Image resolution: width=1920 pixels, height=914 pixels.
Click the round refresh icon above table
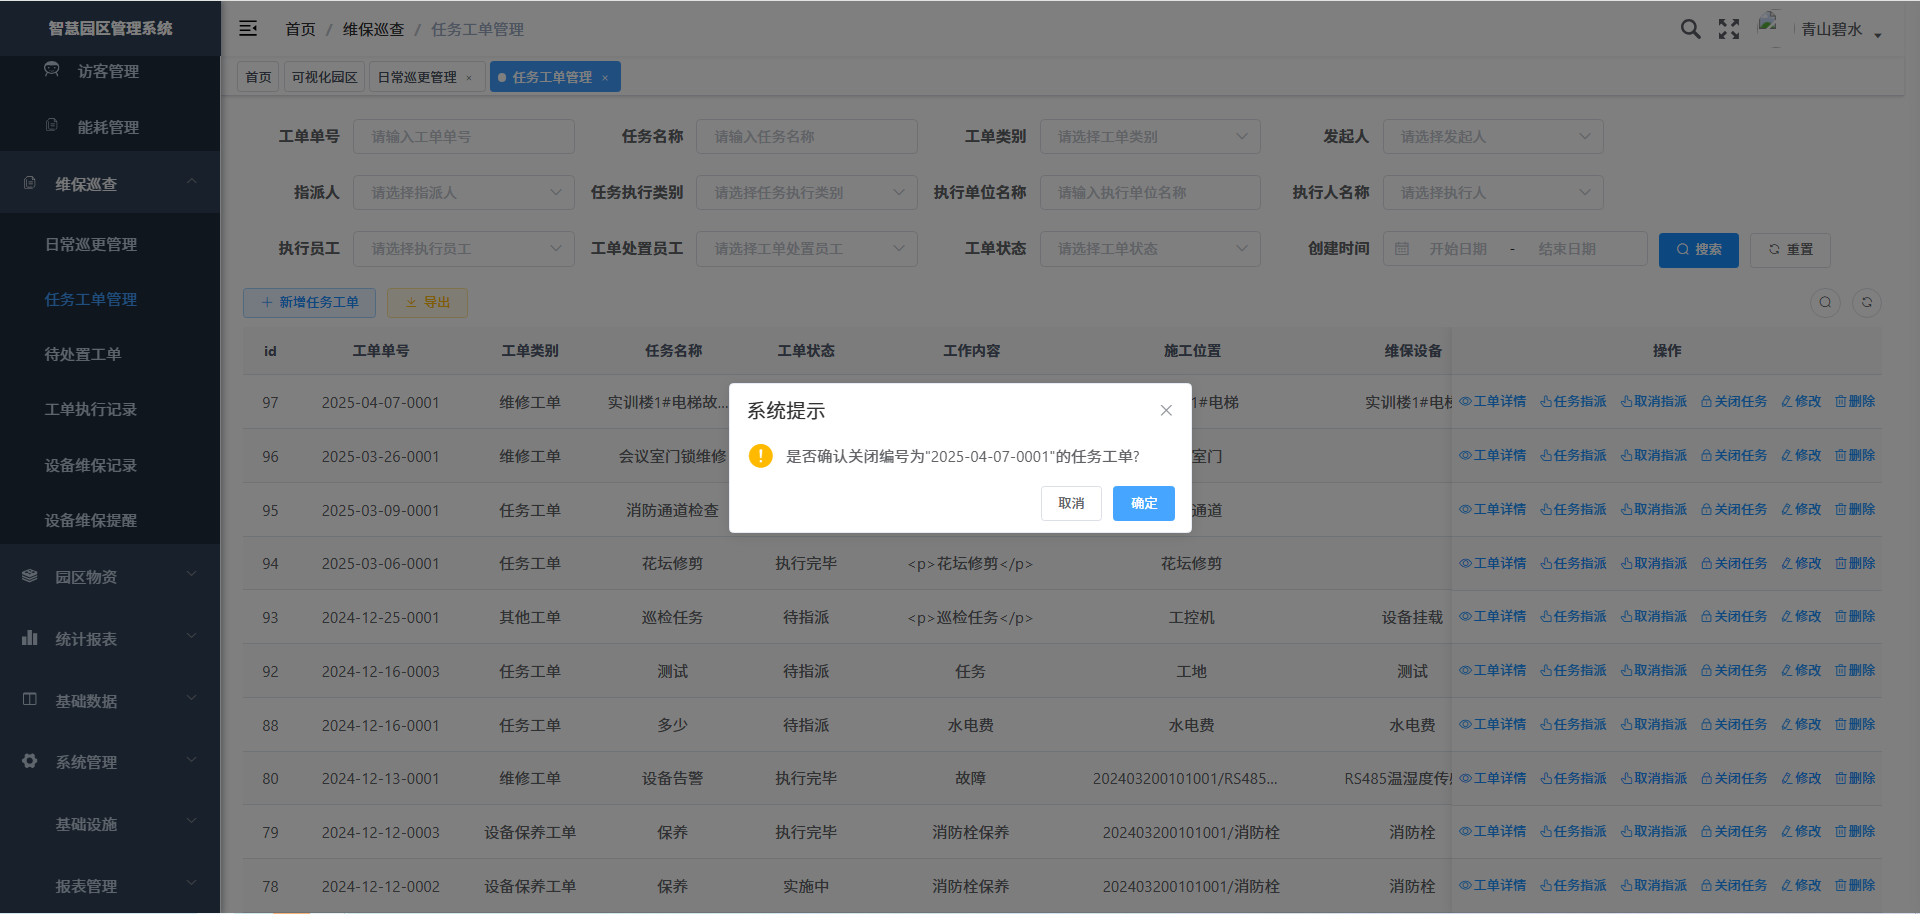tap(1866, 303)
